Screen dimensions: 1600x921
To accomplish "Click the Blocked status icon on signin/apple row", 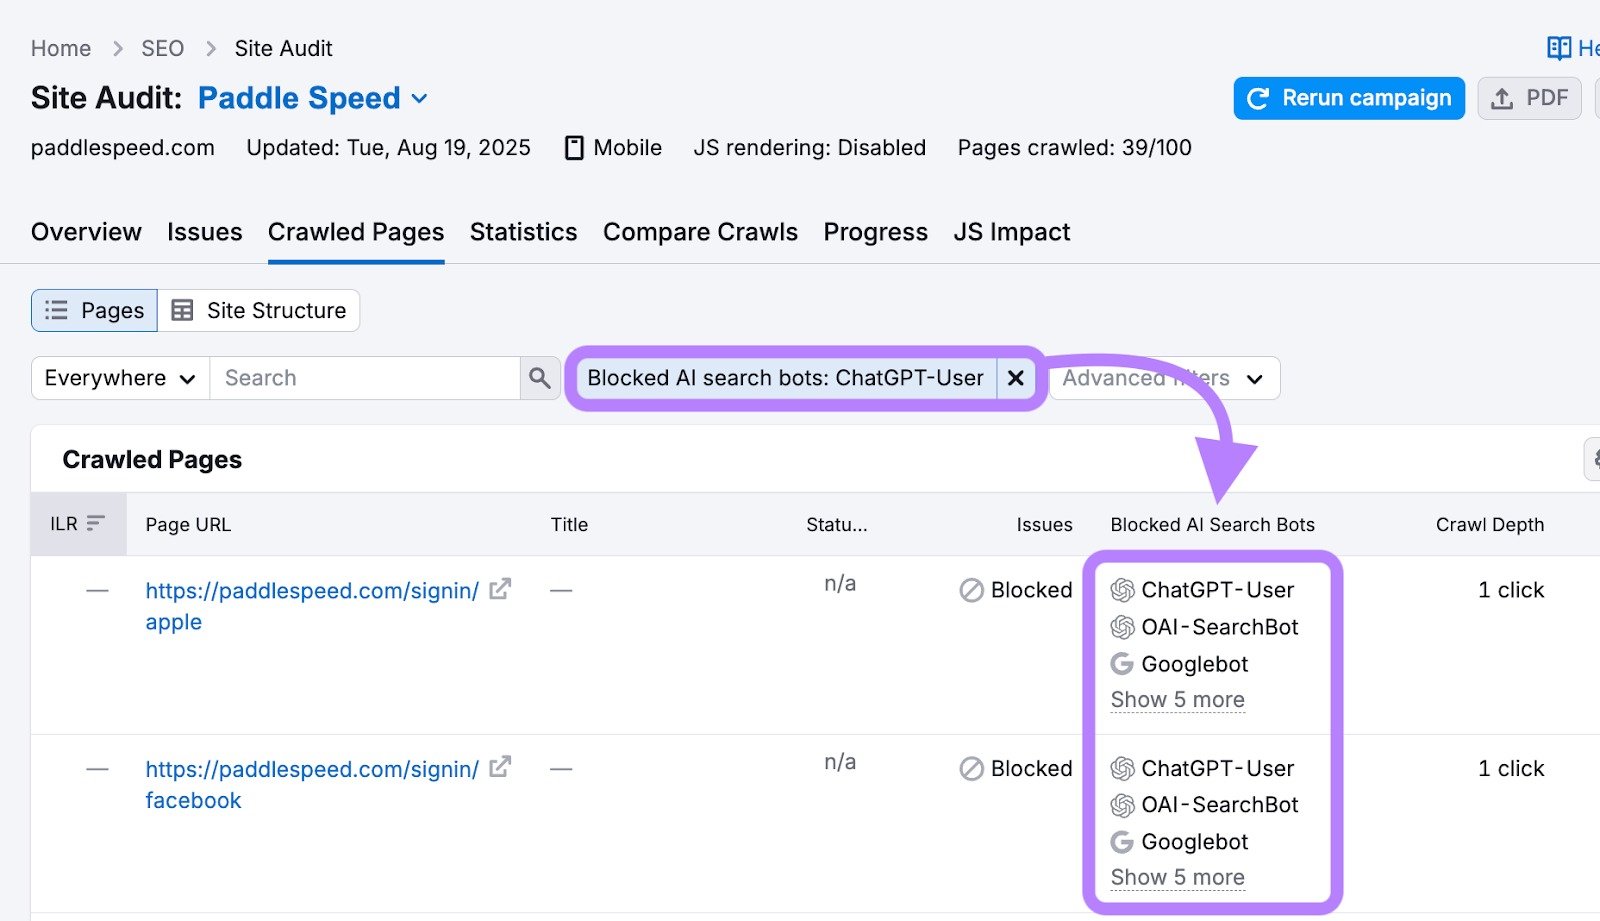I will click(x=969, y=590).
